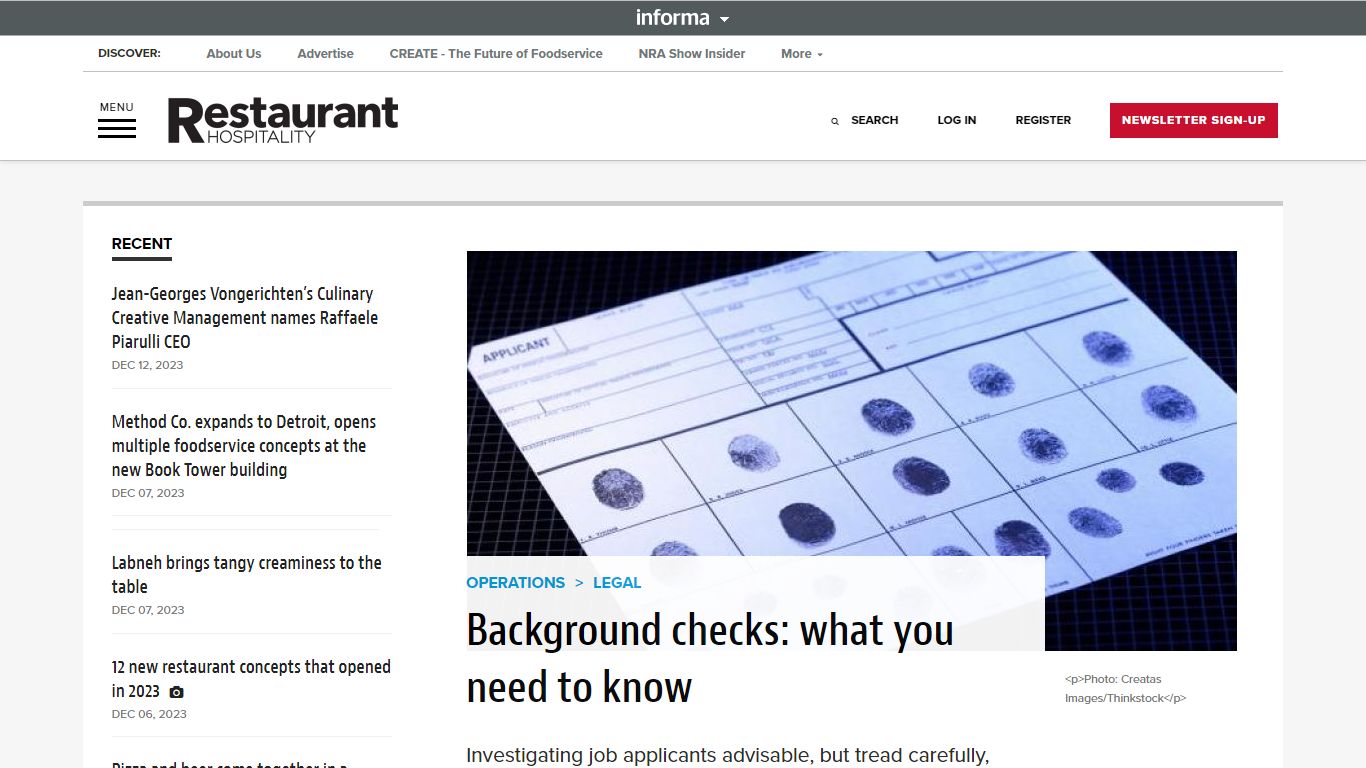Open the hamburger MENU icon

click(117, 129)
